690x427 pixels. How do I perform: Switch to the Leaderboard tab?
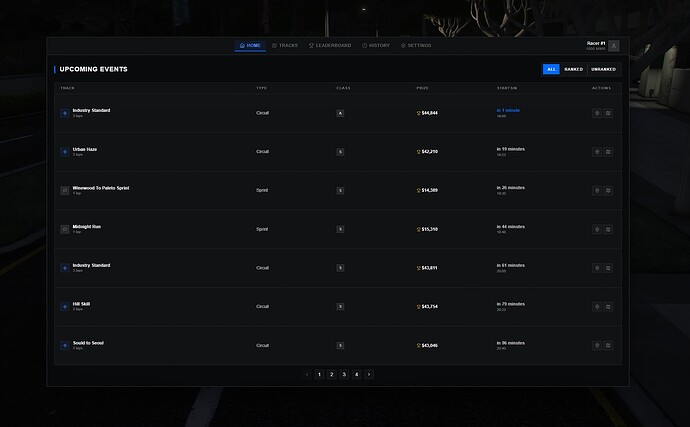[329, 46]
